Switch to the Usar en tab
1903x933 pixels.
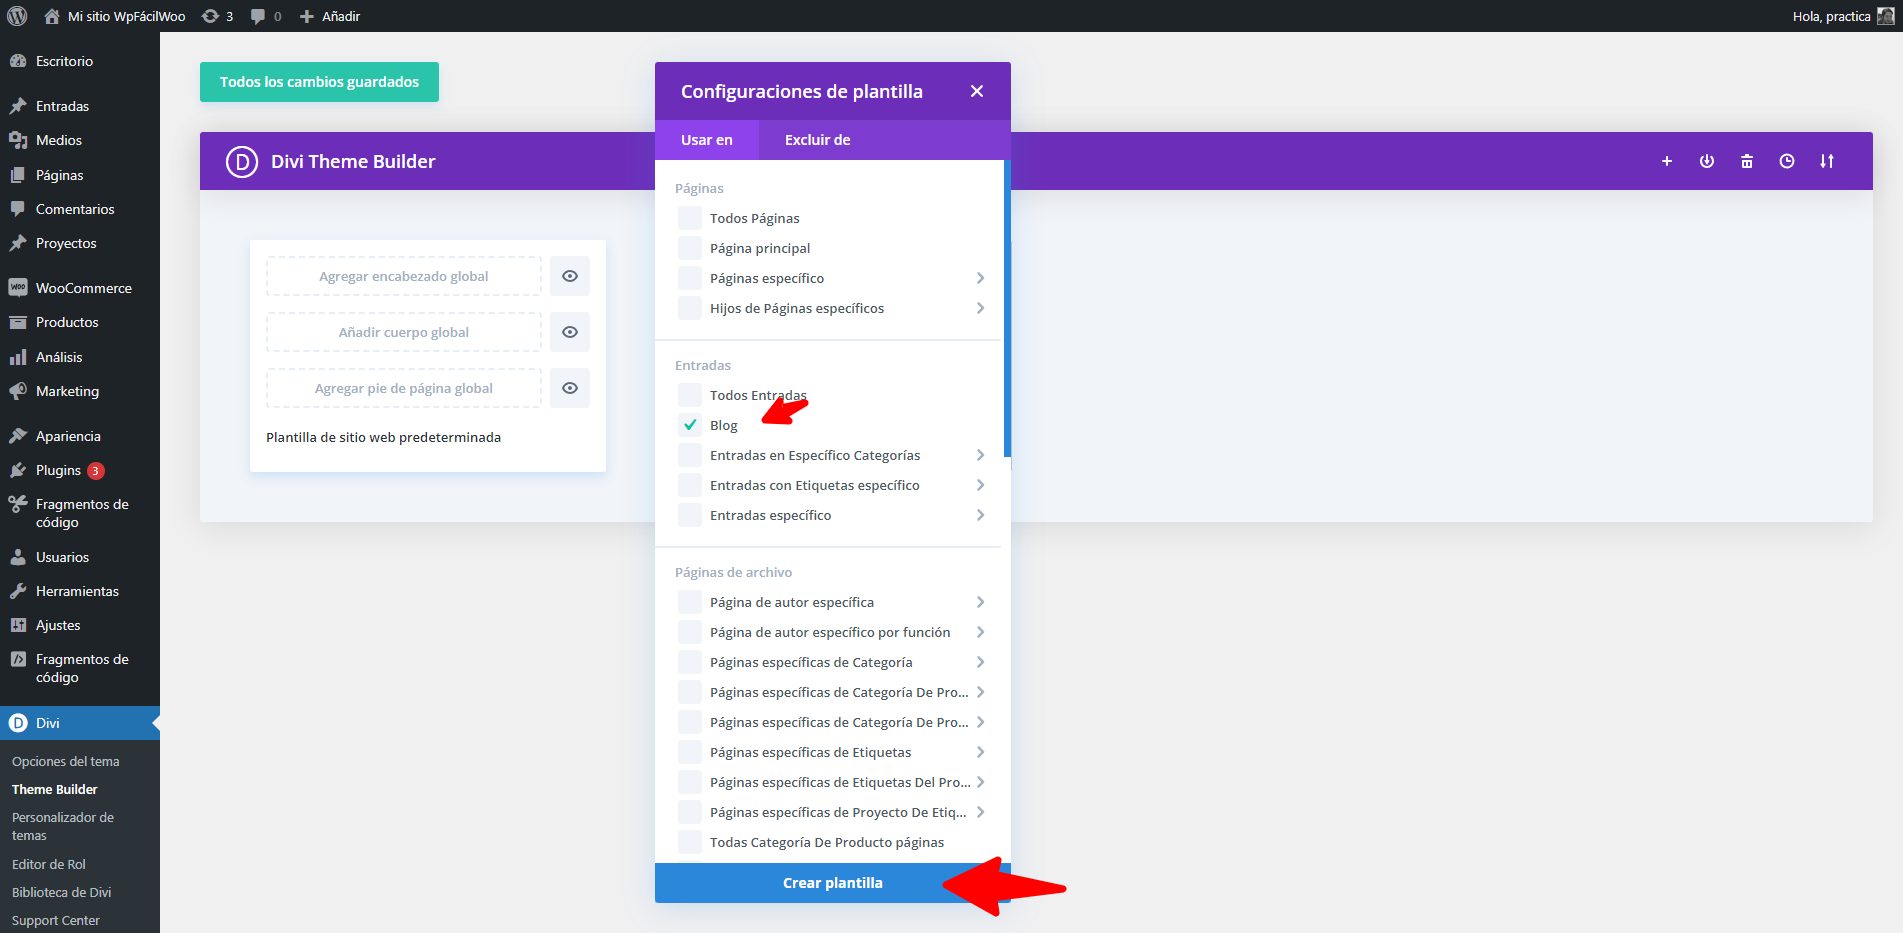pos(707,140)
